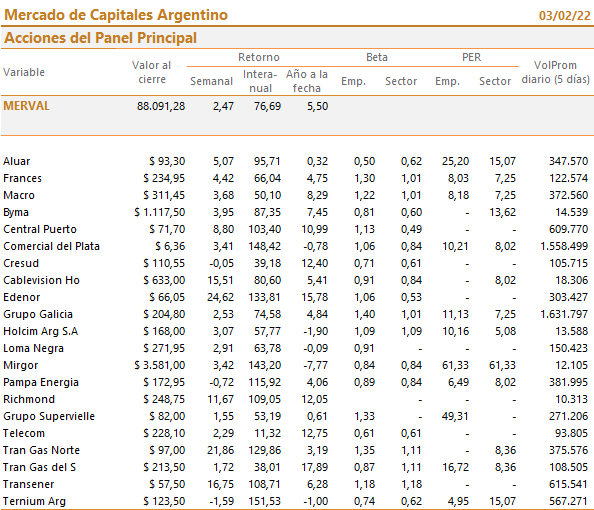Click MERVAL interannual return 76,69
Screen dimensions: 594x510
pyautogui.click(x=267, y=106)
